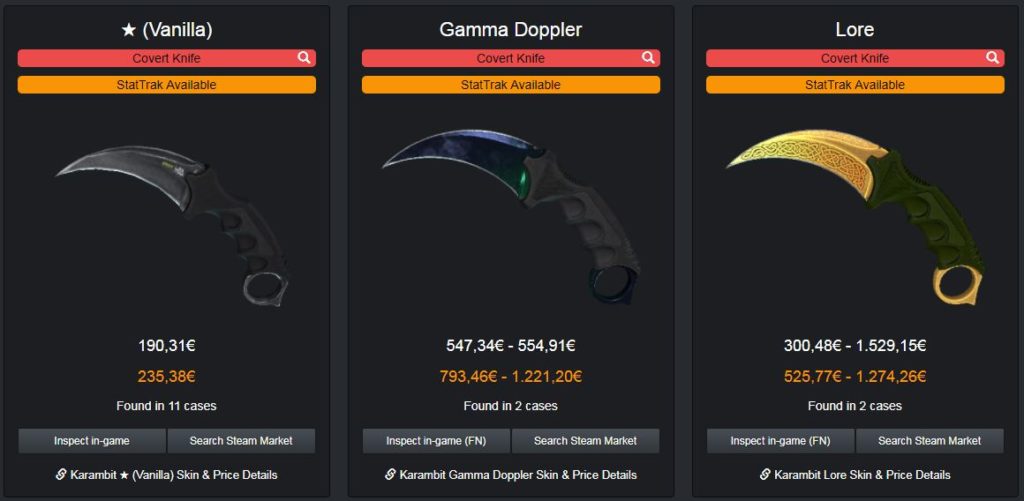
Task: Click the chain link icon beside Karambit Vanilla details
Action: click(61, 474)
